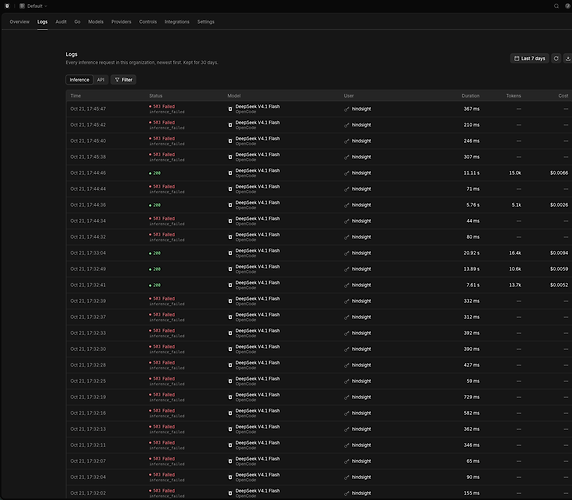This screenshot has width=572, height=500.
Task: Switch to the Overview tab
Action: tap(19, 22)
